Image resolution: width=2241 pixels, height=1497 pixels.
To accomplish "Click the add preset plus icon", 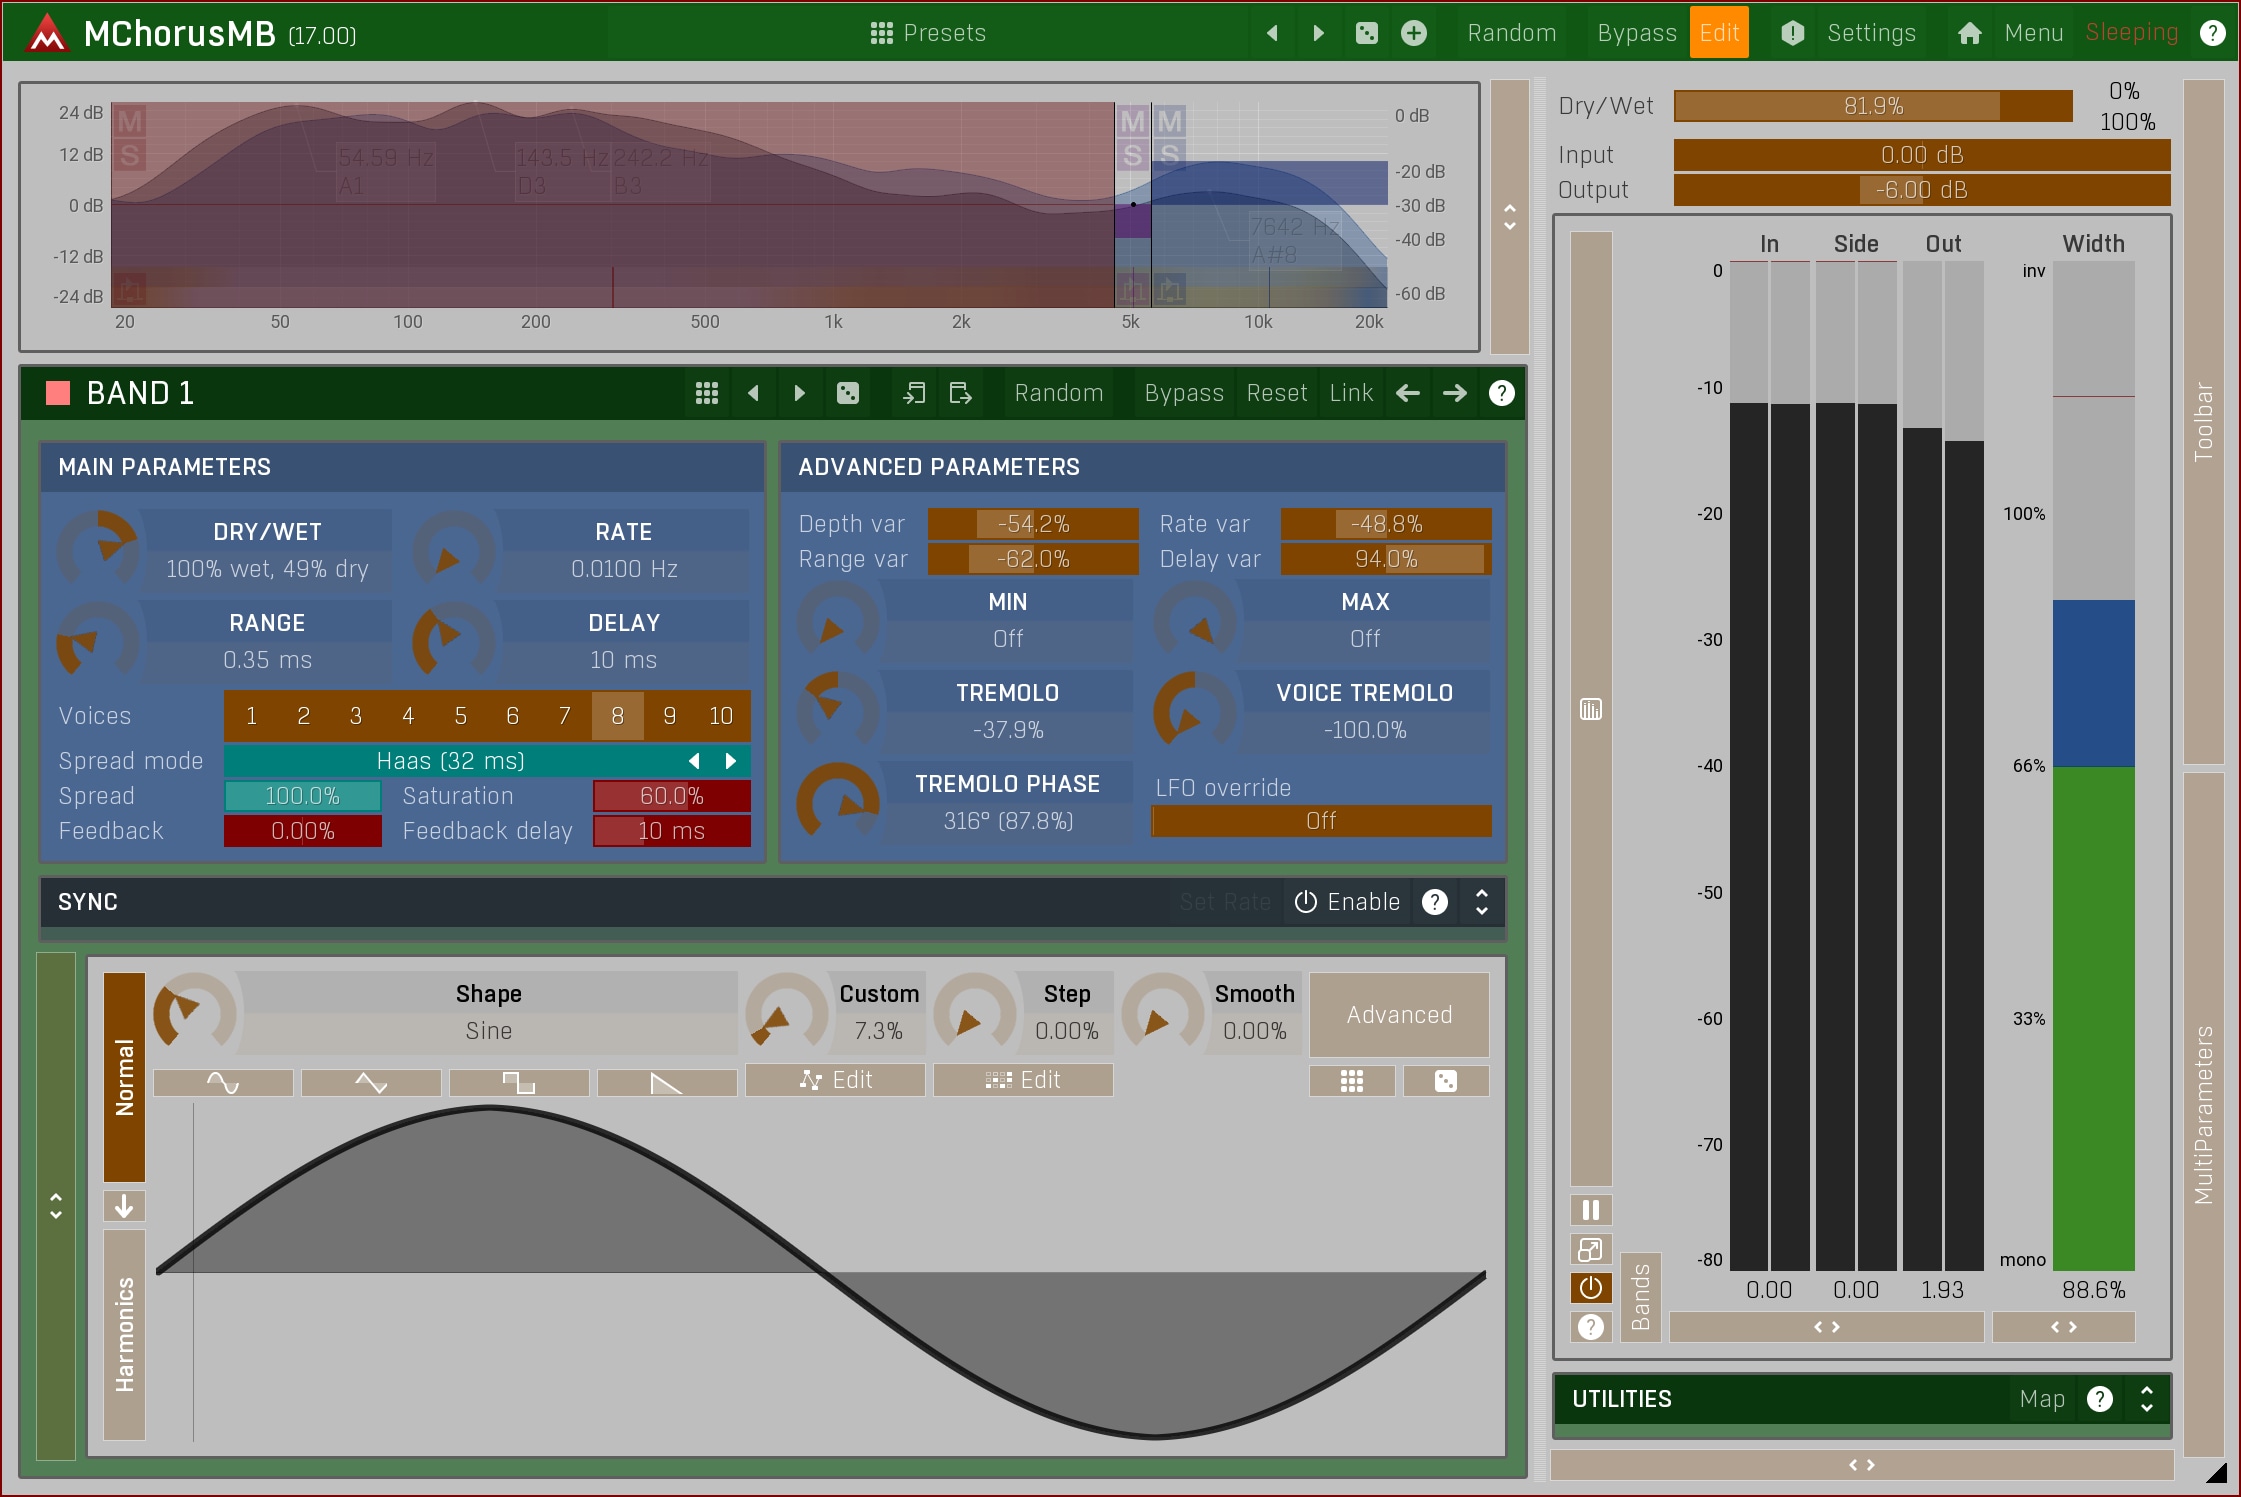I will 1413,33.
